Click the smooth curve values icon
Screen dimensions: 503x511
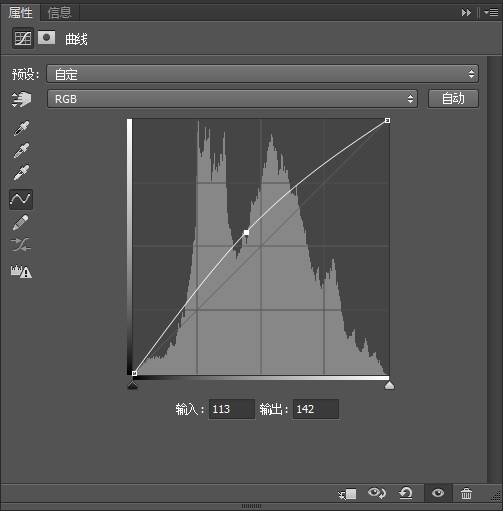coord(21,245)
